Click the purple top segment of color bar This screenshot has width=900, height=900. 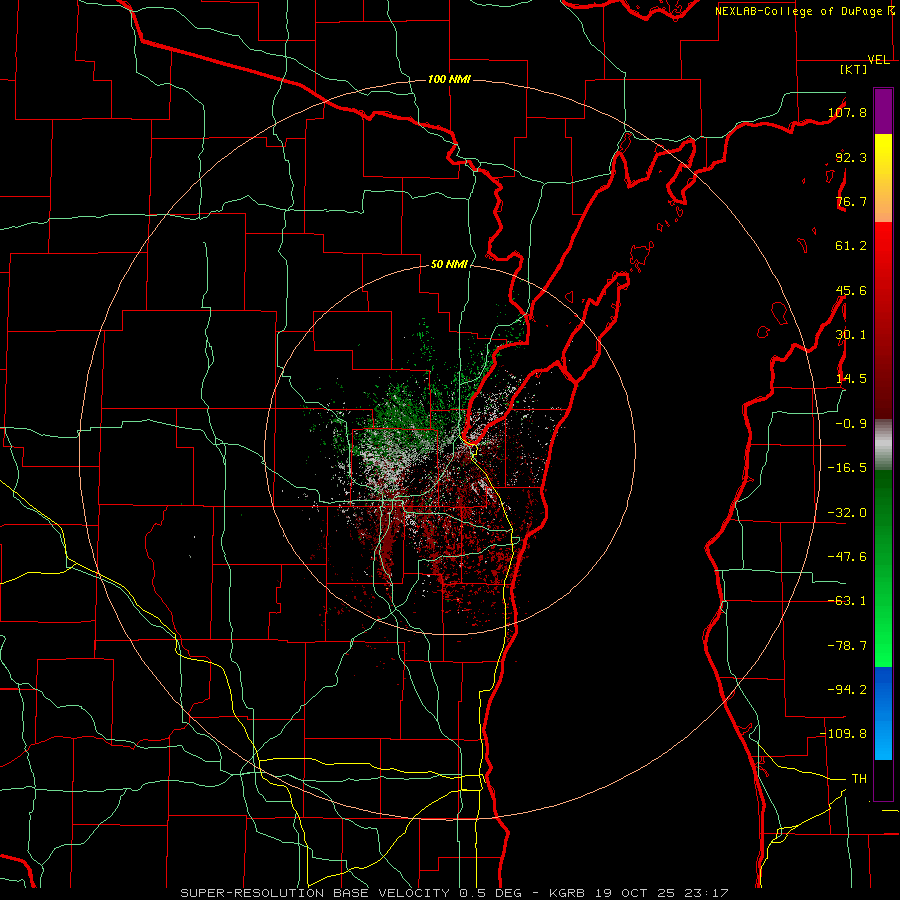[x=883, y=111]
